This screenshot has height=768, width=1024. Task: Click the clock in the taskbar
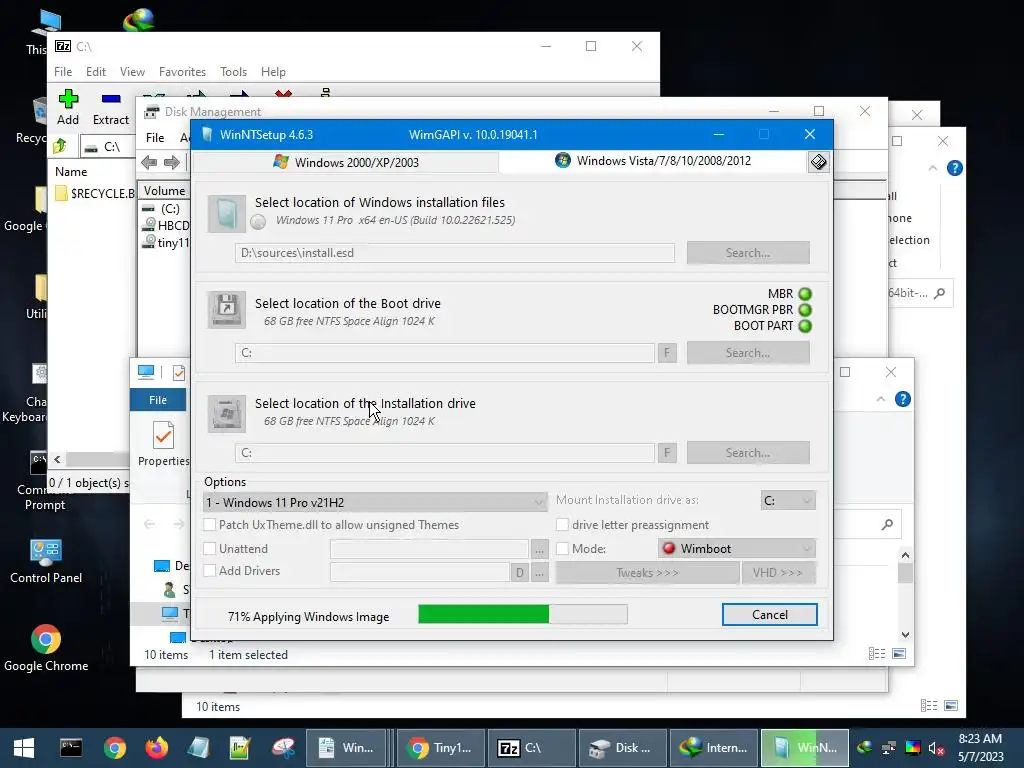point(980,748)
